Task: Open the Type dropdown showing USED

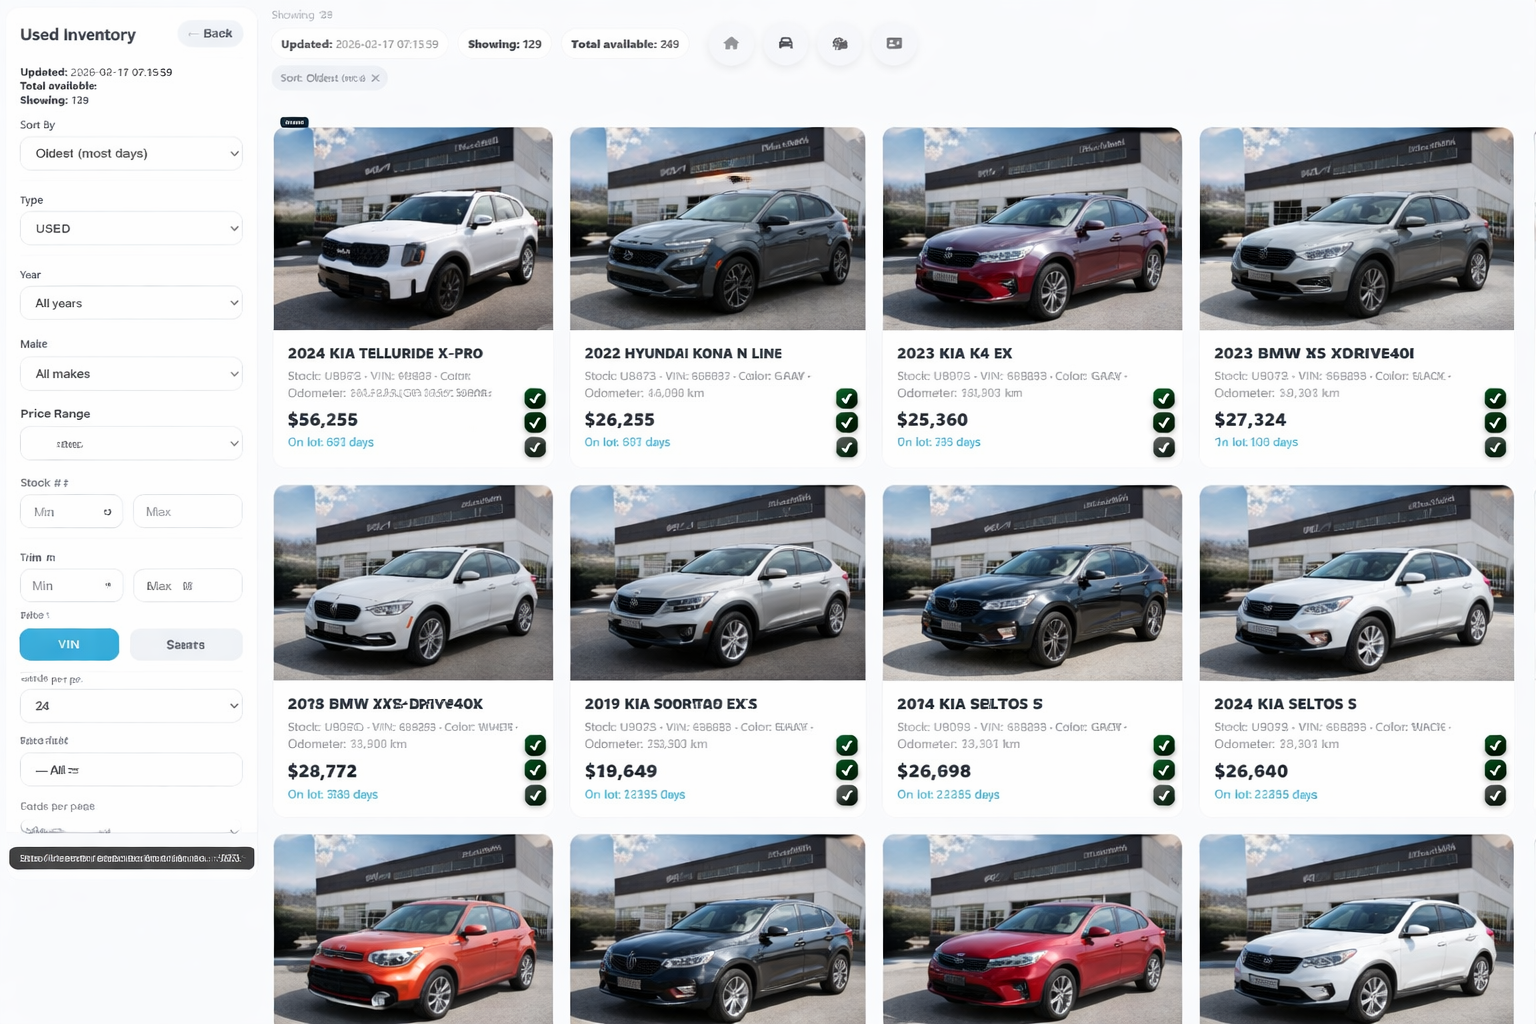Action: [131, 228]
